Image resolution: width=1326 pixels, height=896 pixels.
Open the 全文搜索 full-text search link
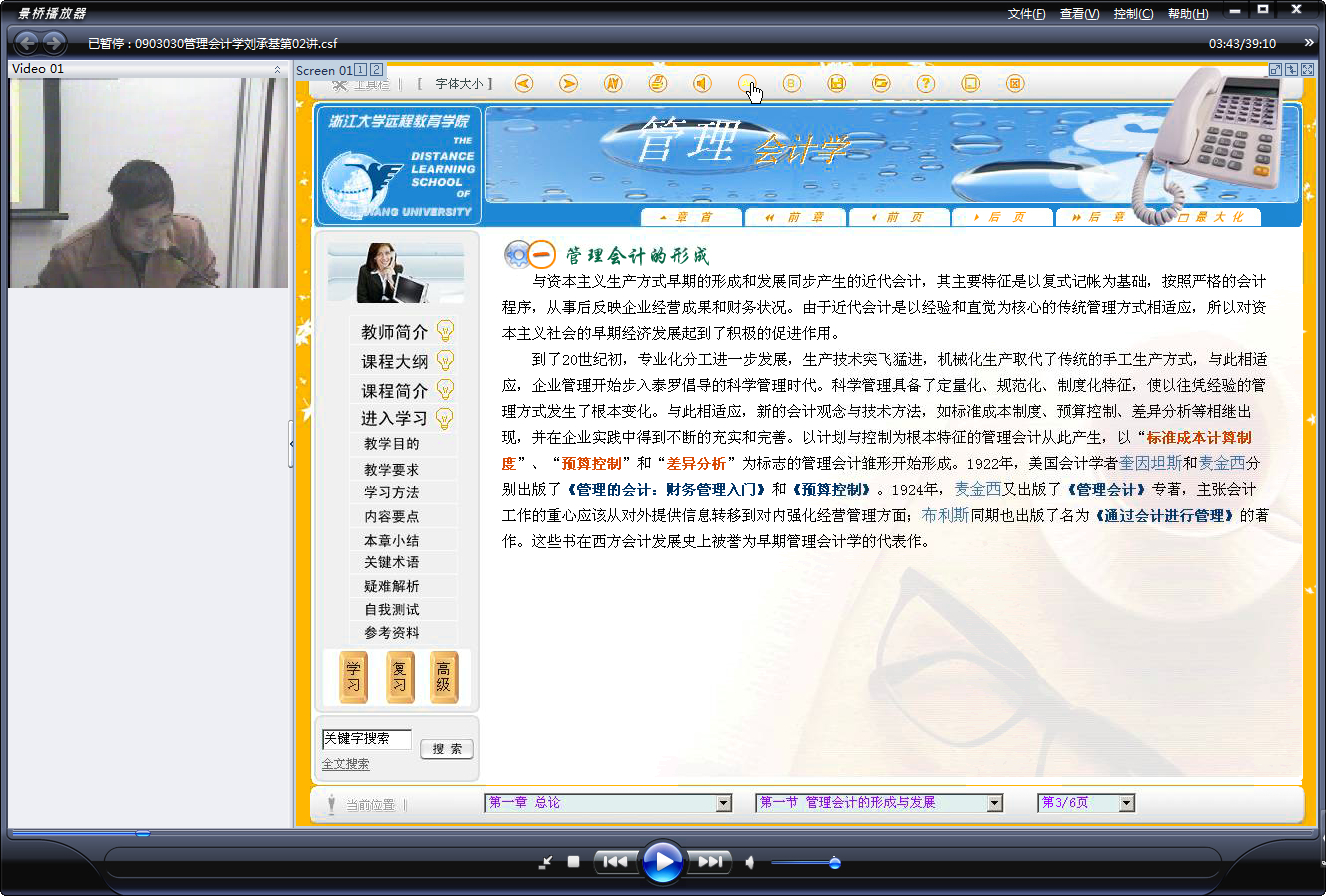pyautogui.click(x=345, y=764)
